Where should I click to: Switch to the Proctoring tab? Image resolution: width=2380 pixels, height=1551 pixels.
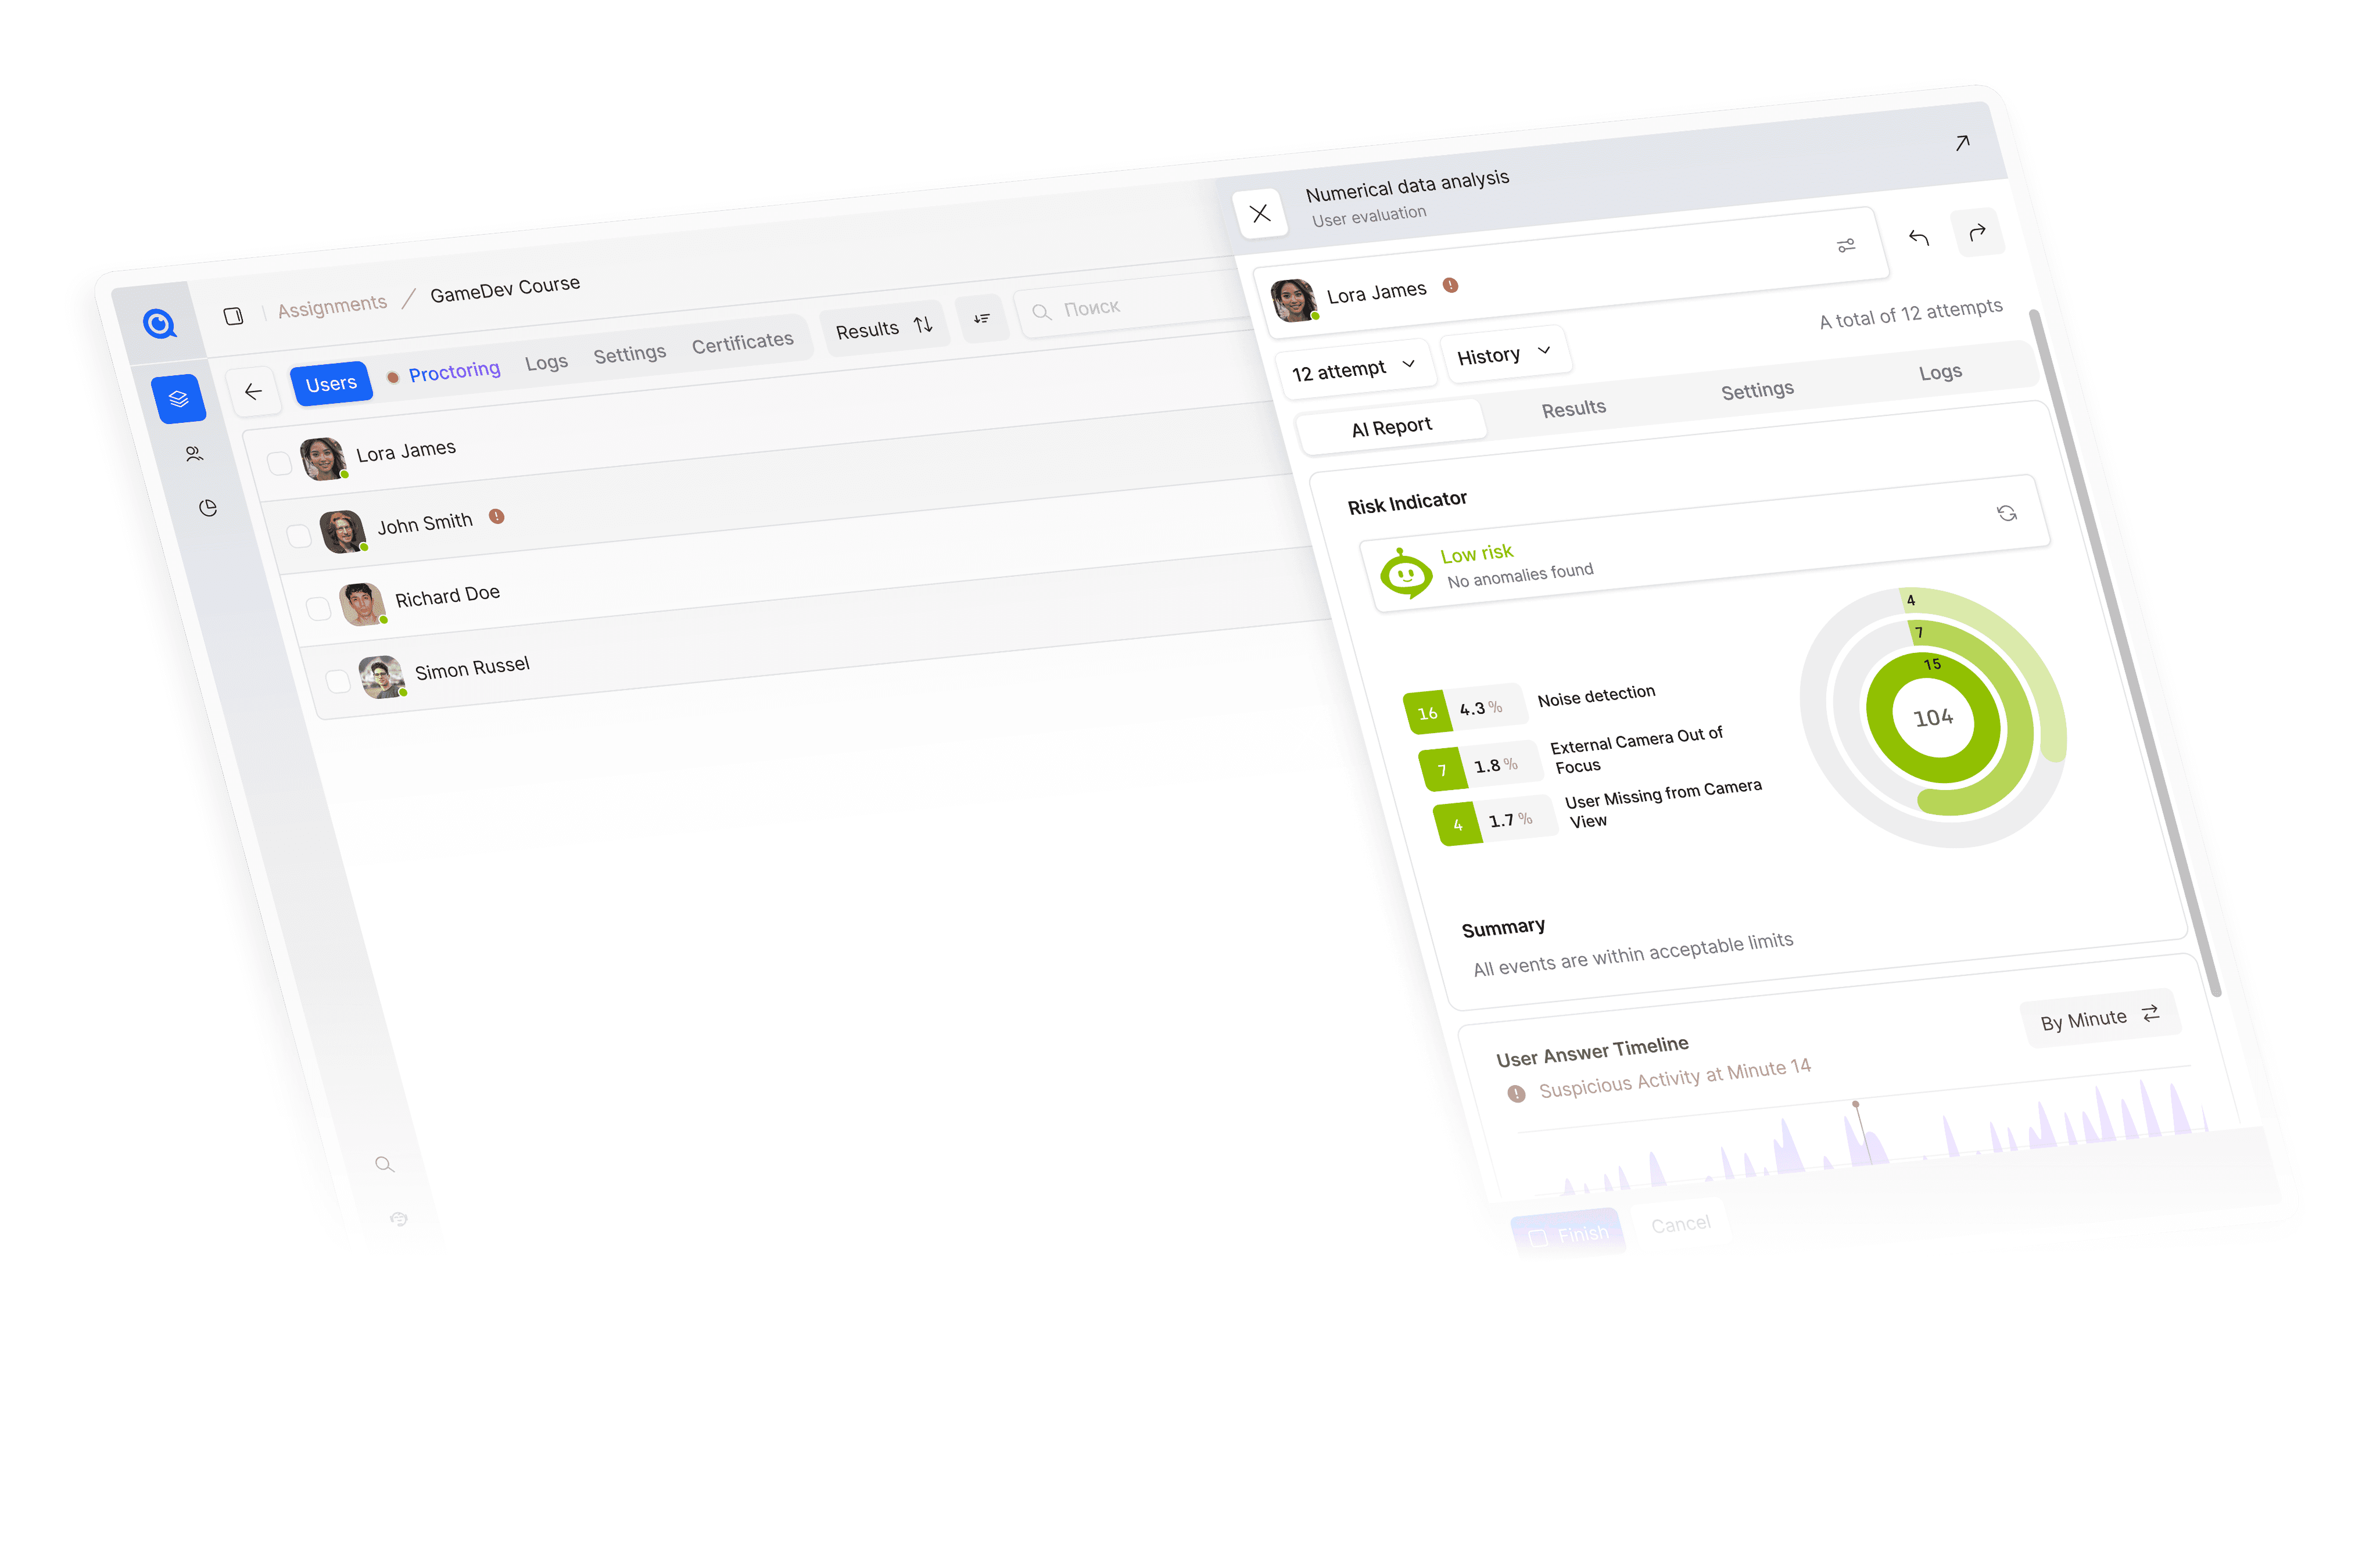(453, 372)
